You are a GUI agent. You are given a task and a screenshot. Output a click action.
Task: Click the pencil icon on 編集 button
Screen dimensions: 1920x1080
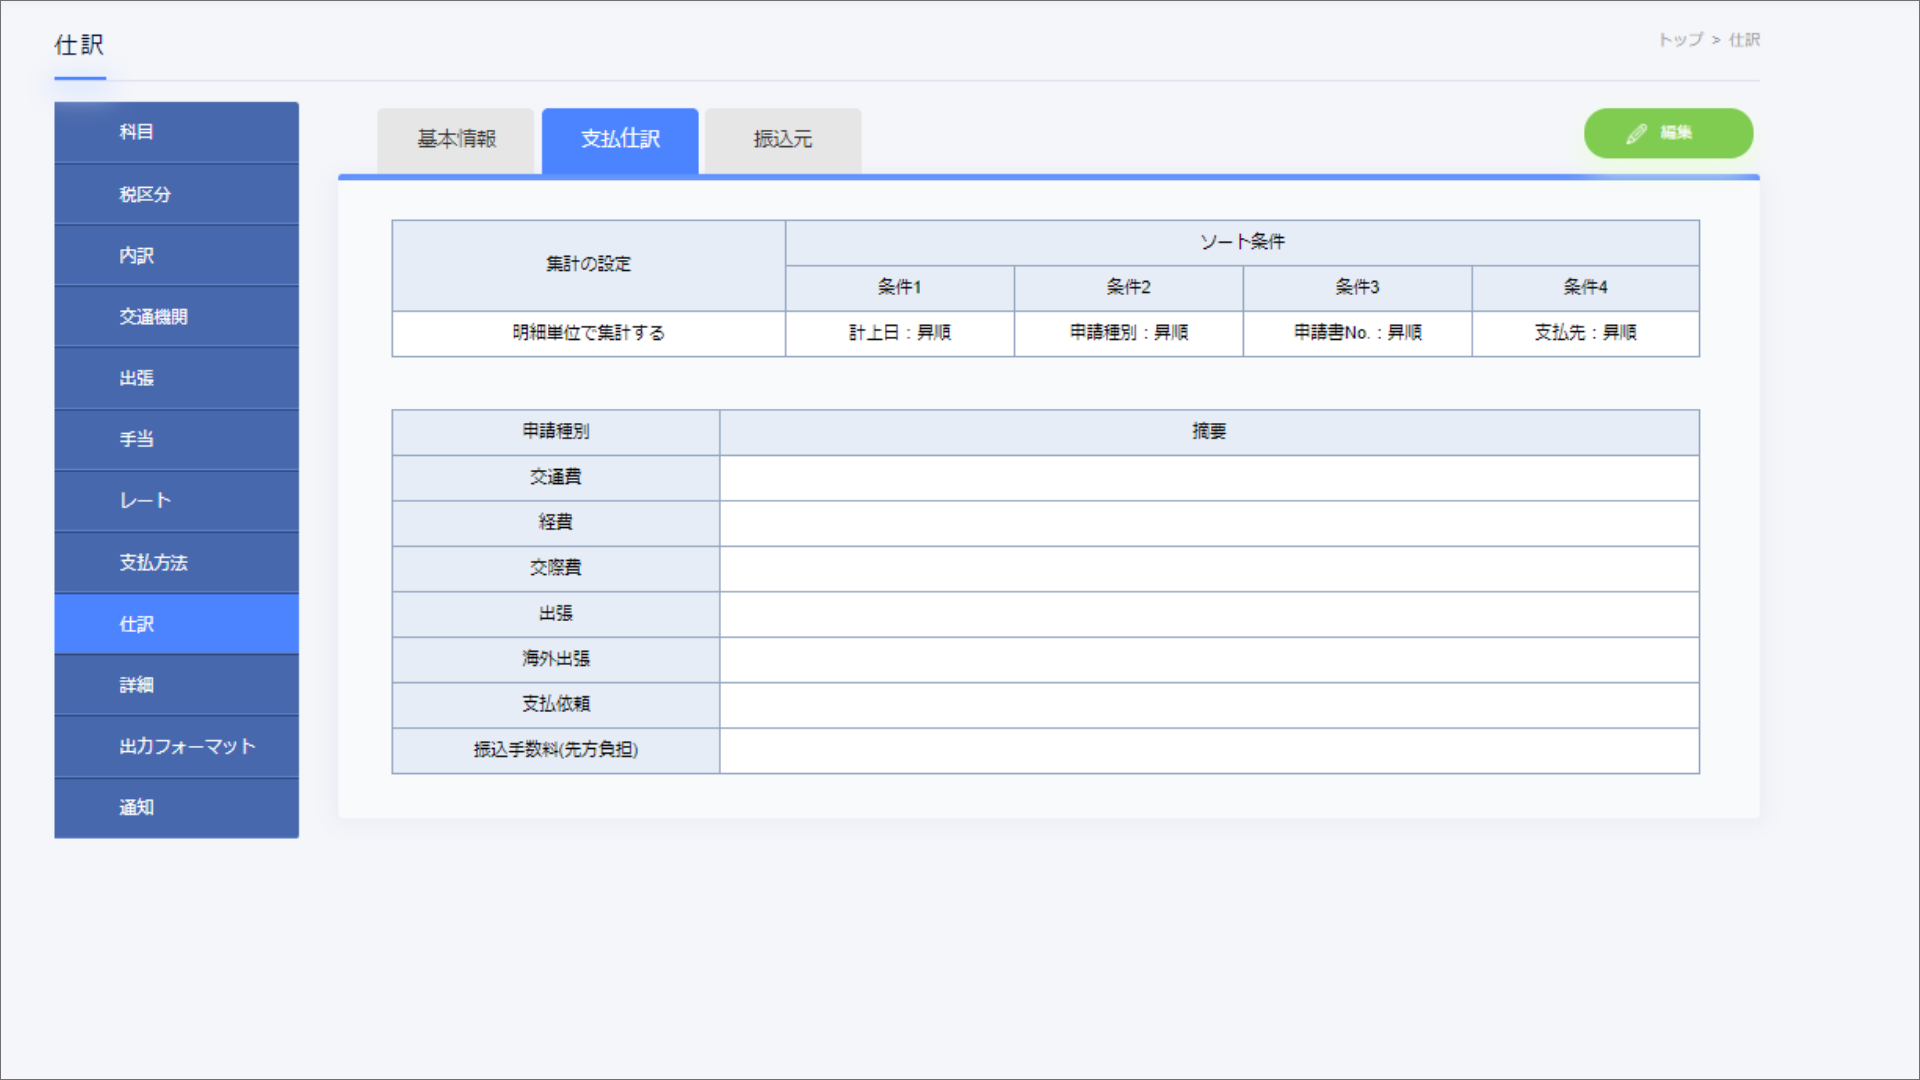[1636, 134]
